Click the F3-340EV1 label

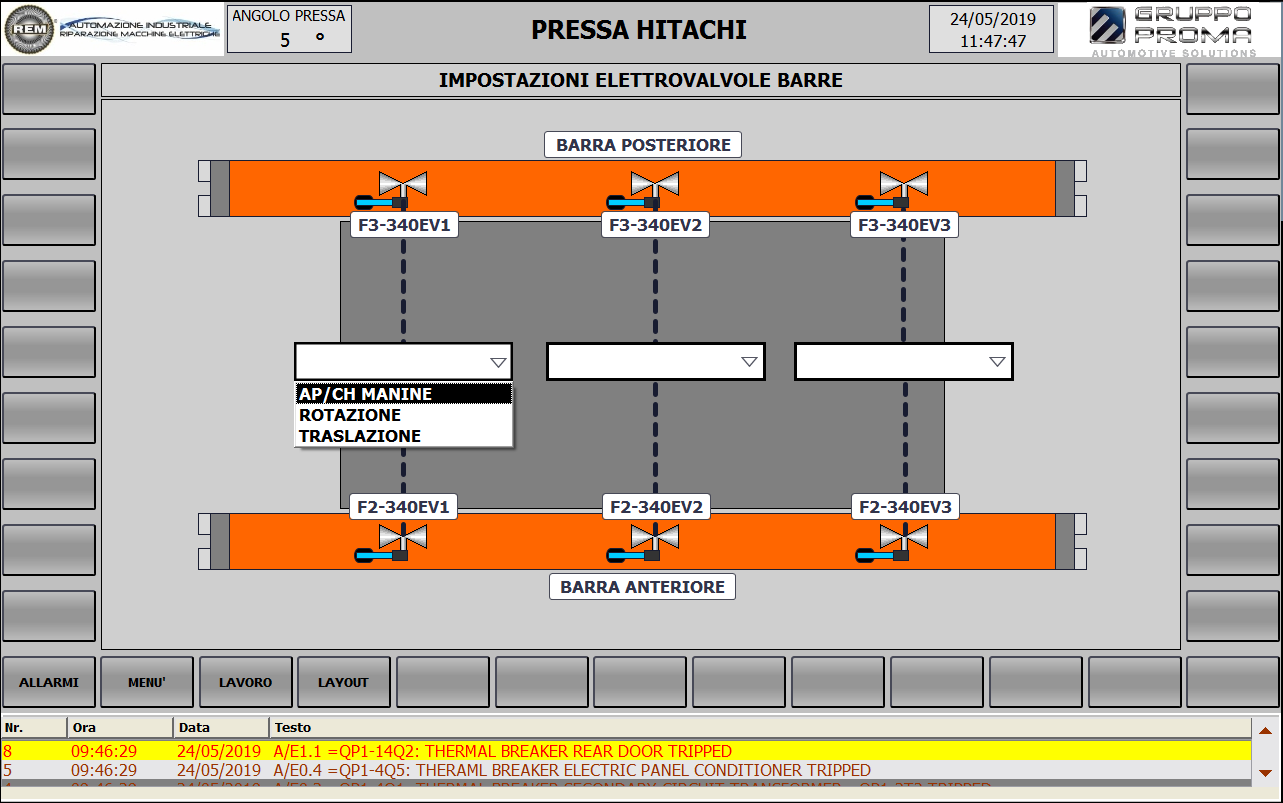[404, 226]
